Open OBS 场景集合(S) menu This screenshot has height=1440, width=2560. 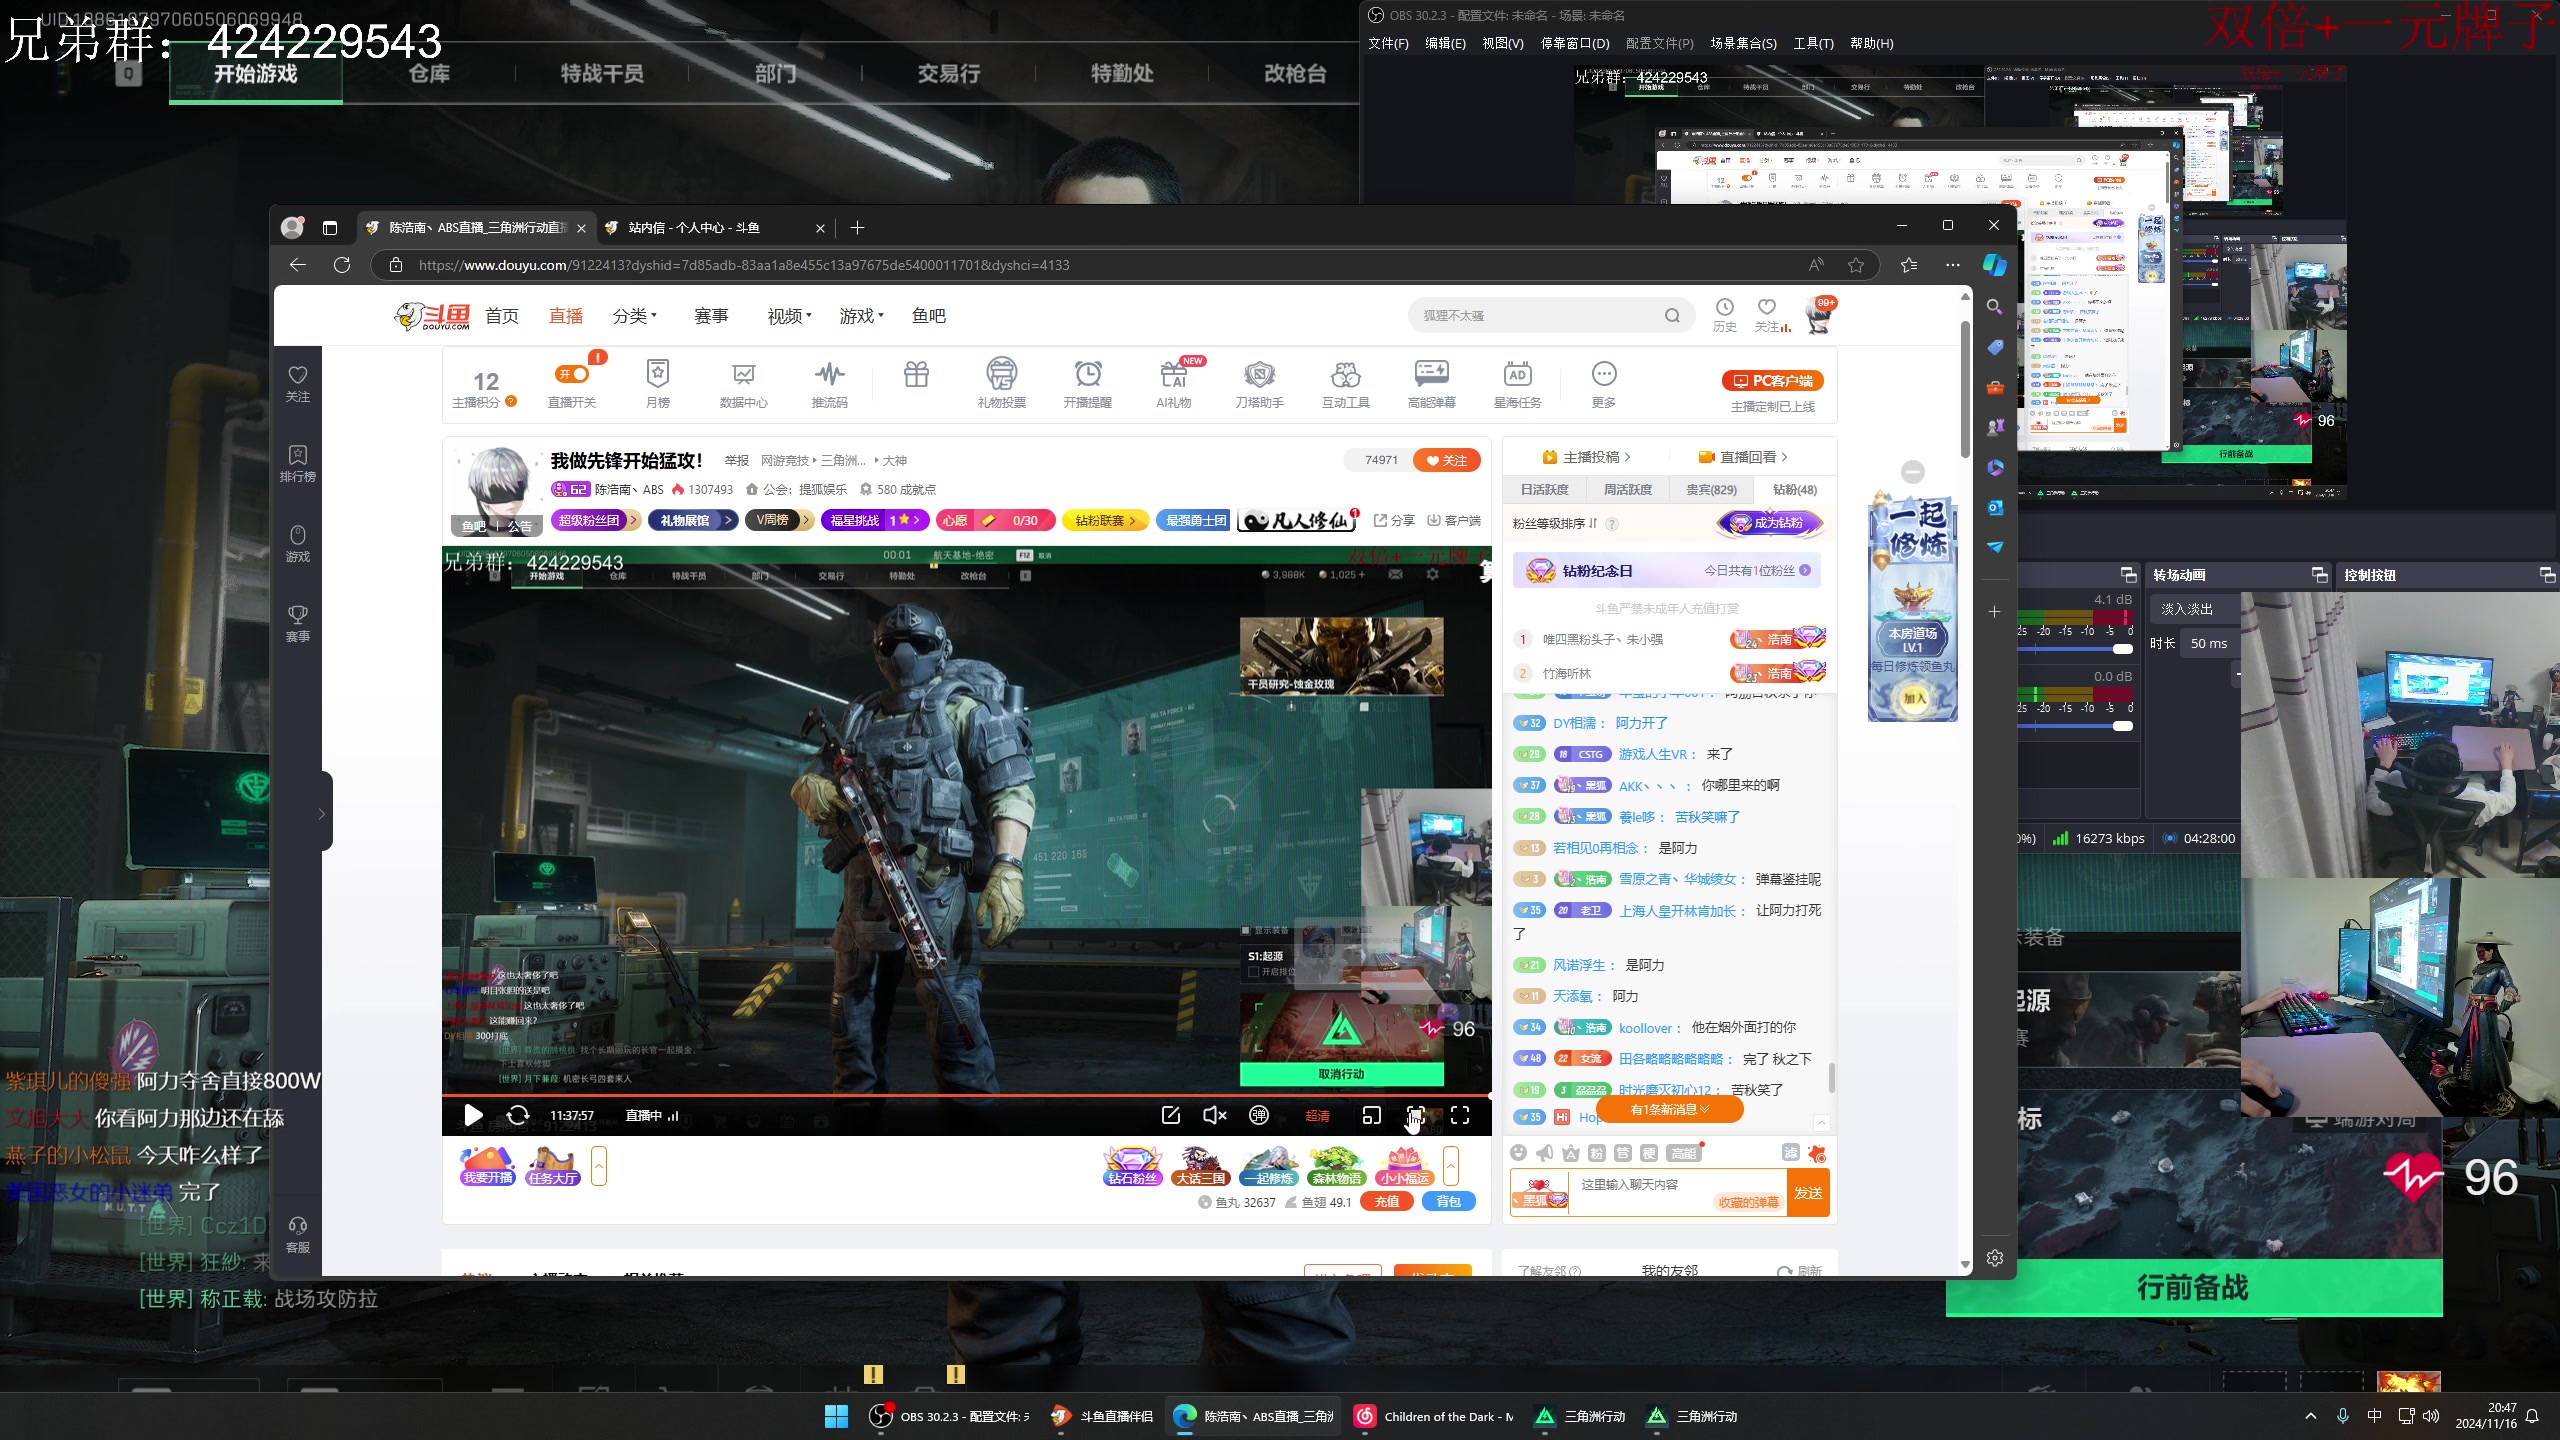[x=1743, y=43]
